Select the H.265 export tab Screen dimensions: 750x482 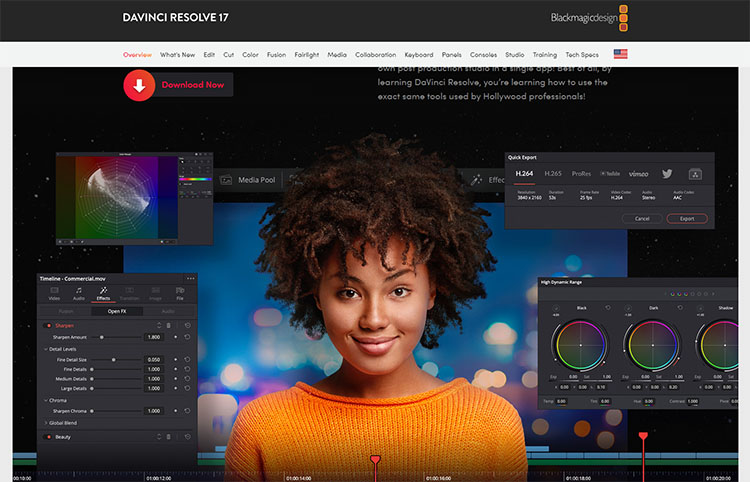coord(553,174)
